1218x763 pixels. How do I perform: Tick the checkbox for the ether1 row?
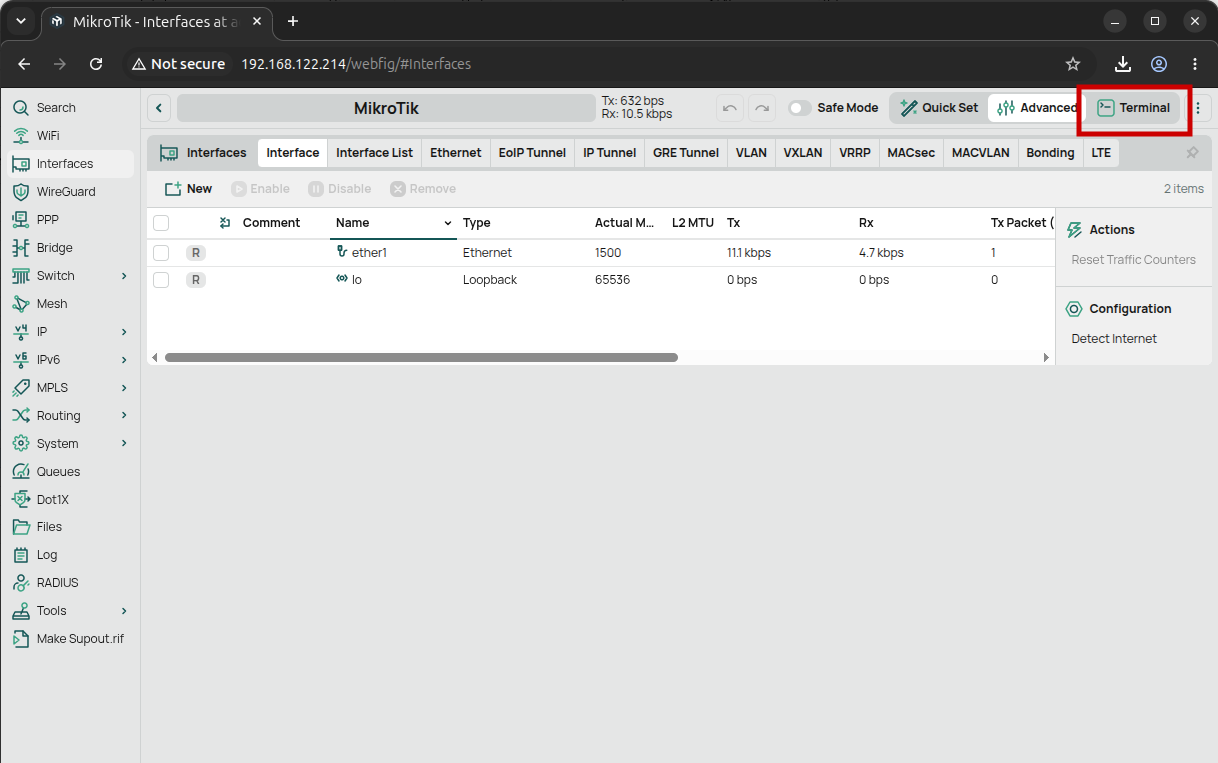pos(161,253)
